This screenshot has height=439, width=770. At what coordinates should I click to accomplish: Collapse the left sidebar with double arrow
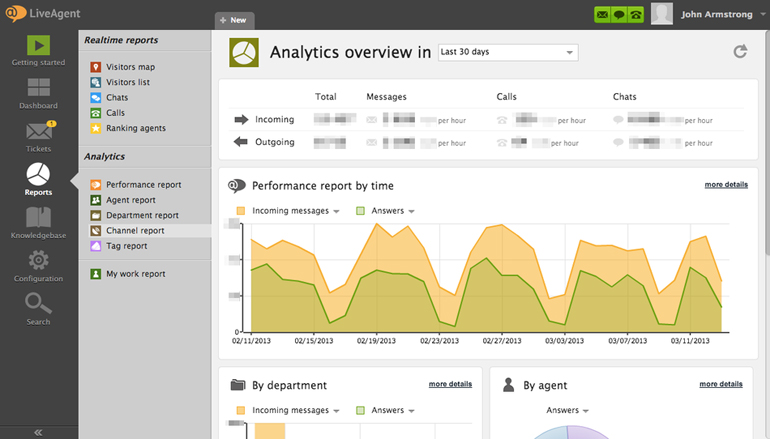coord(38,432)
